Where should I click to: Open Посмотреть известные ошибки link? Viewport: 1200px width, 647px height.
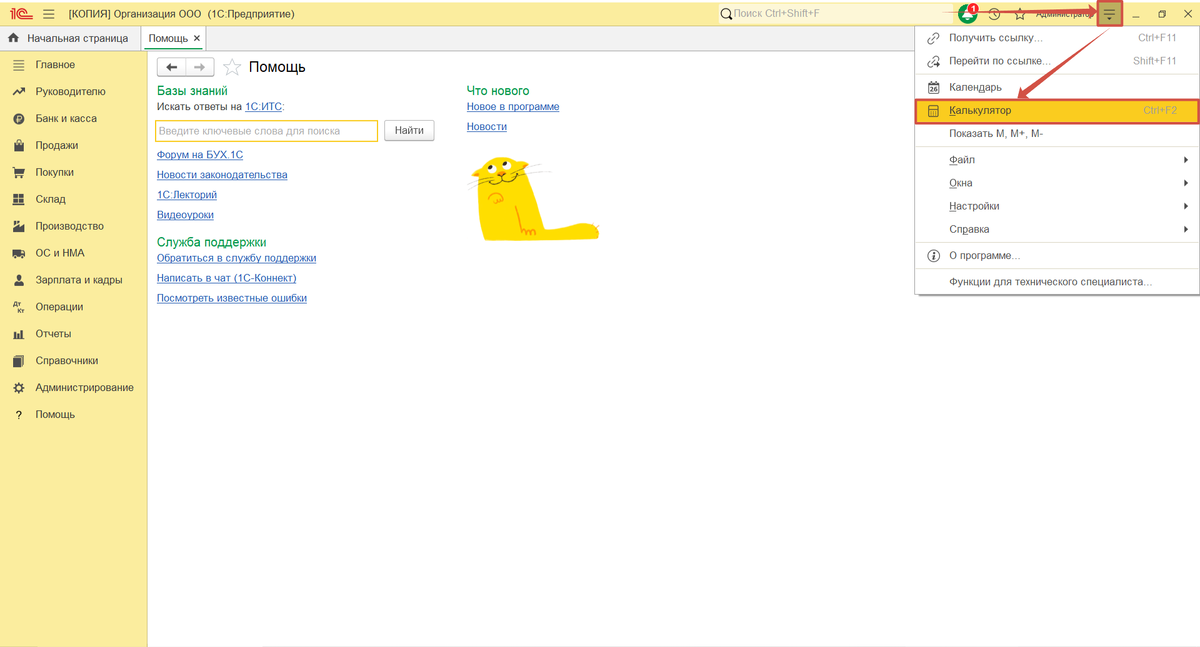coord(232,298)
